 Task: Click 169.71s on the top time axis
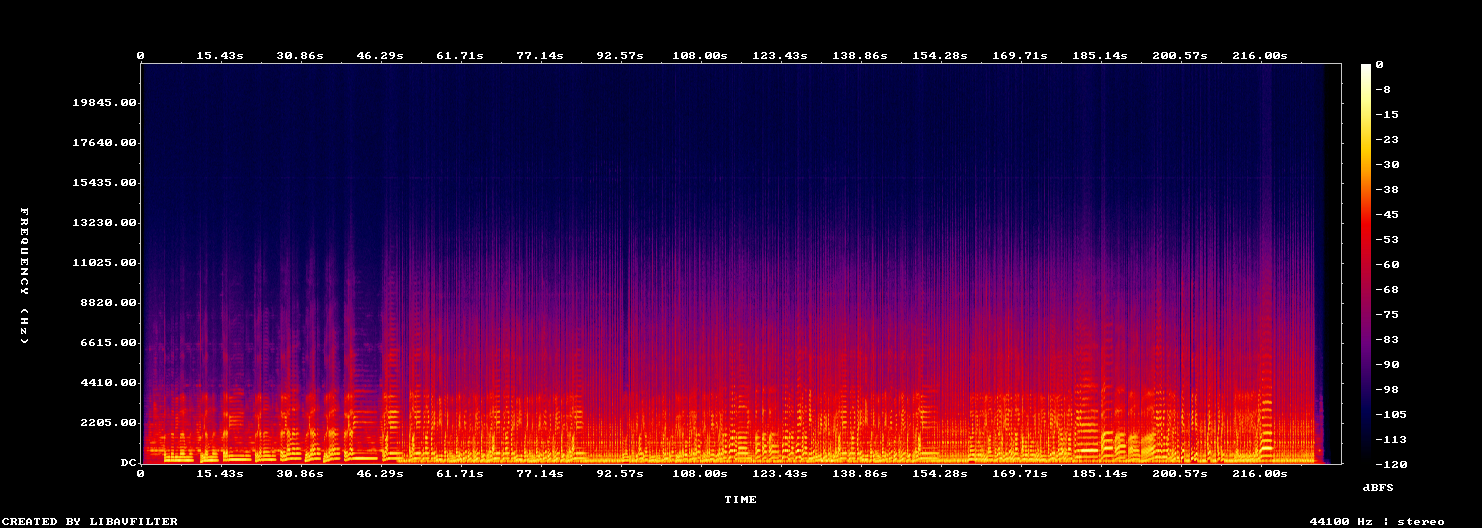1020,55
